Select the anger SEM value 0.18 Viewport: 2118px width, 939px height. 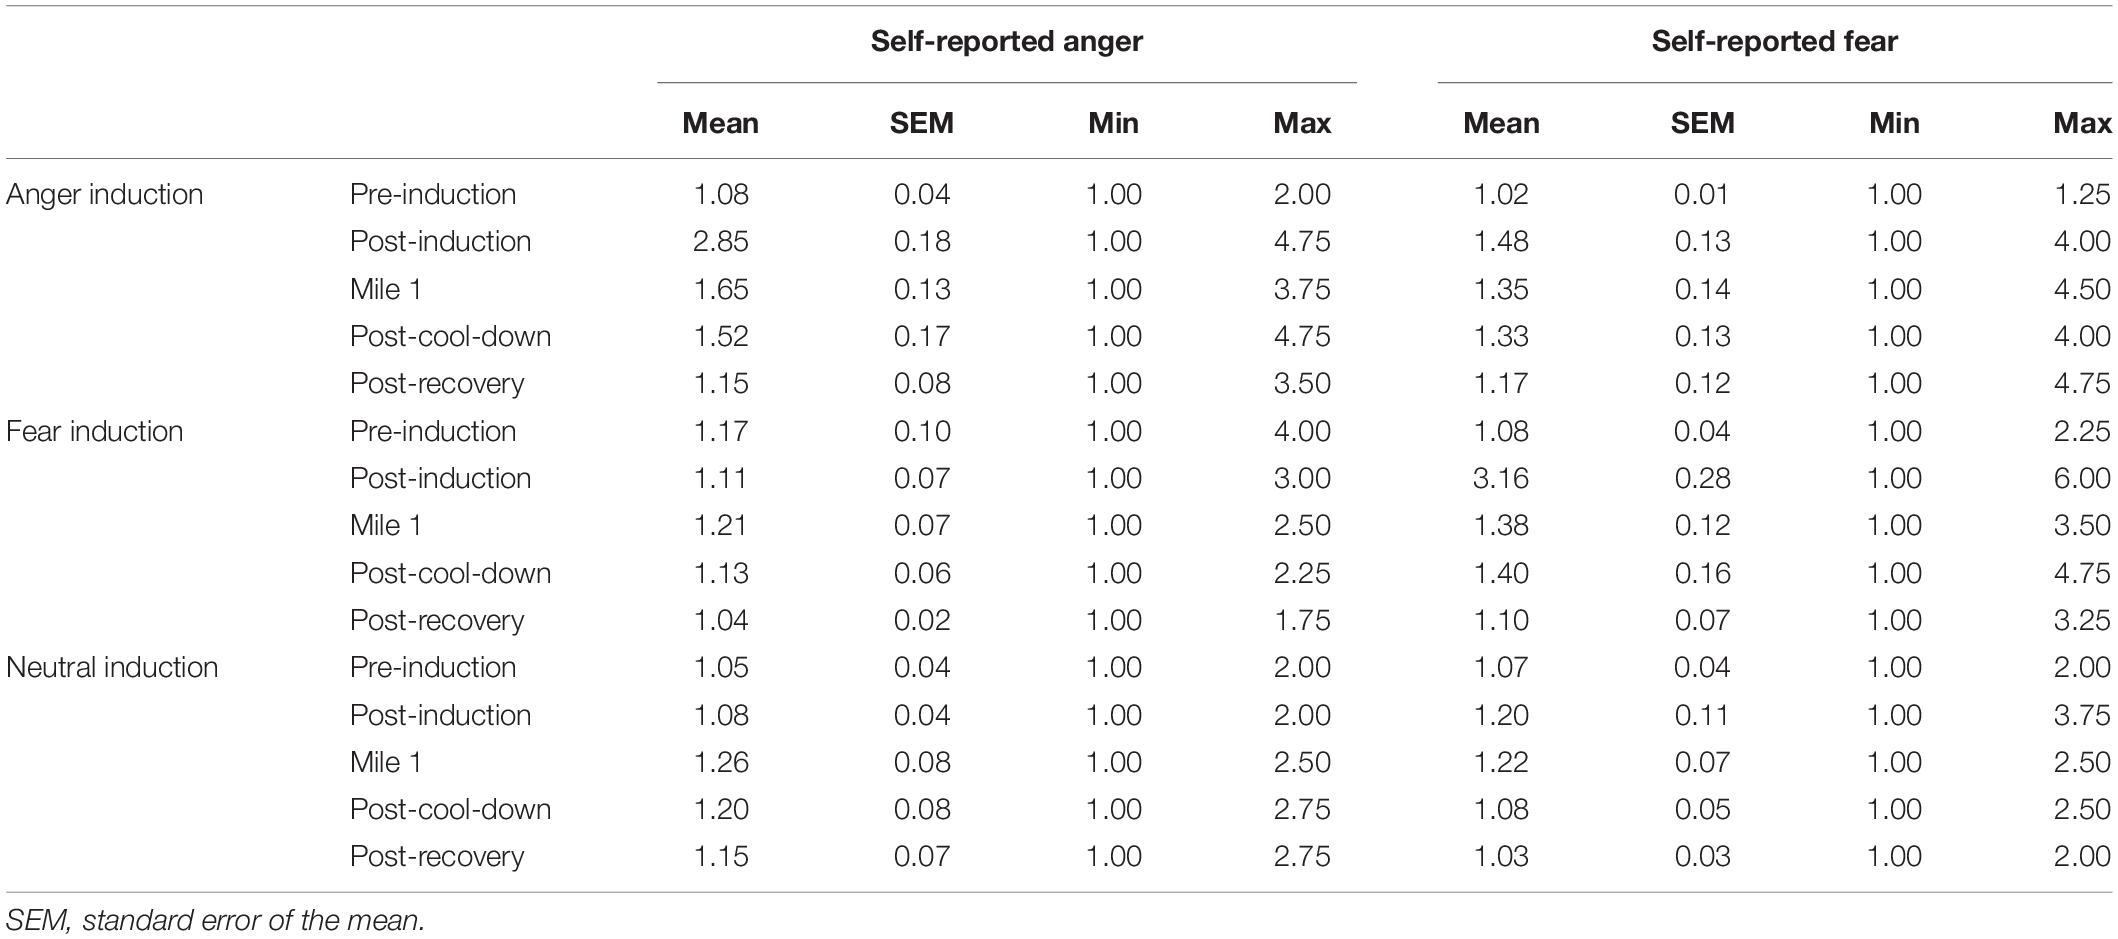pos(922,241)
